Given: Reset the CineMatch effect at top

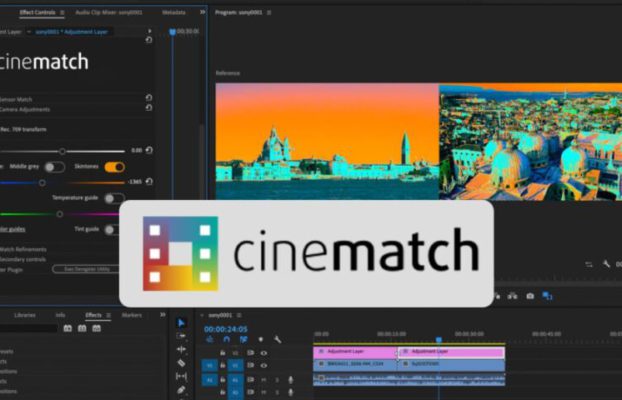Looking at the screenshot, I should (149, 40).
